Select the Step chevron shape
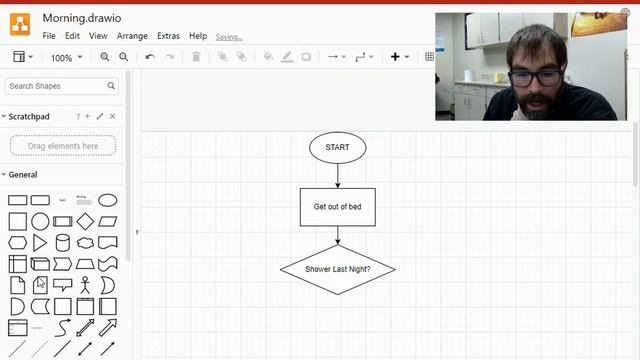The height and width of the screenshot is (360, 640). pos(63,264)
